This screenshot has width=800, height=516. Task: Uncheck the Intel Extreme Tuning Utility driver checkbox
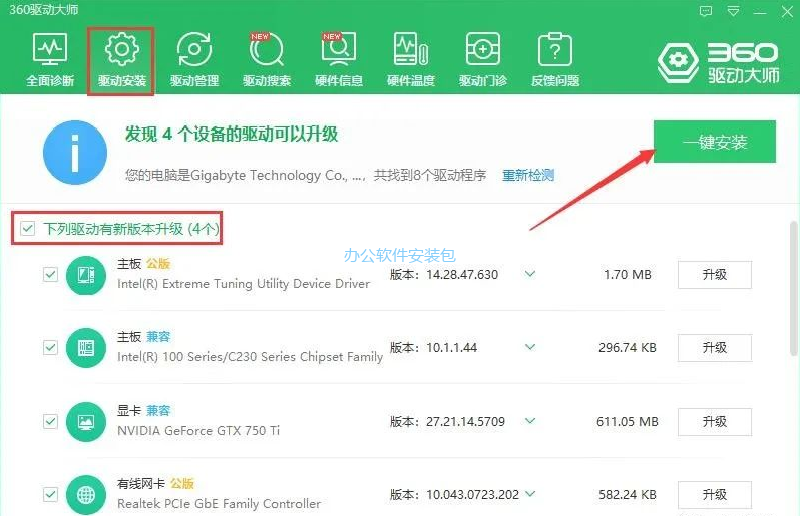point(50,275)
